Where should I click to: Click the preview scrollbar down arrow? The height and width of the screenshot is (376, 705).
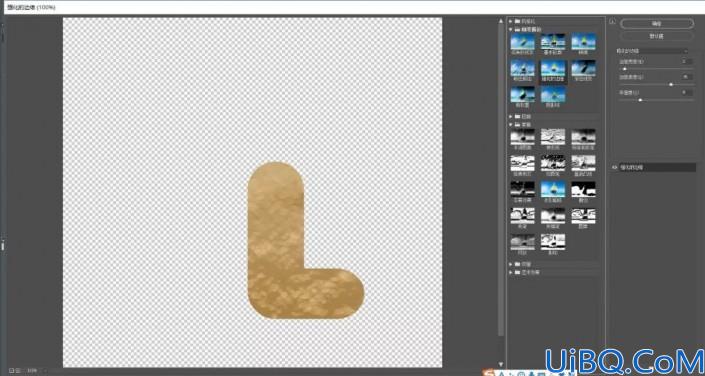(x=501, y=364)
